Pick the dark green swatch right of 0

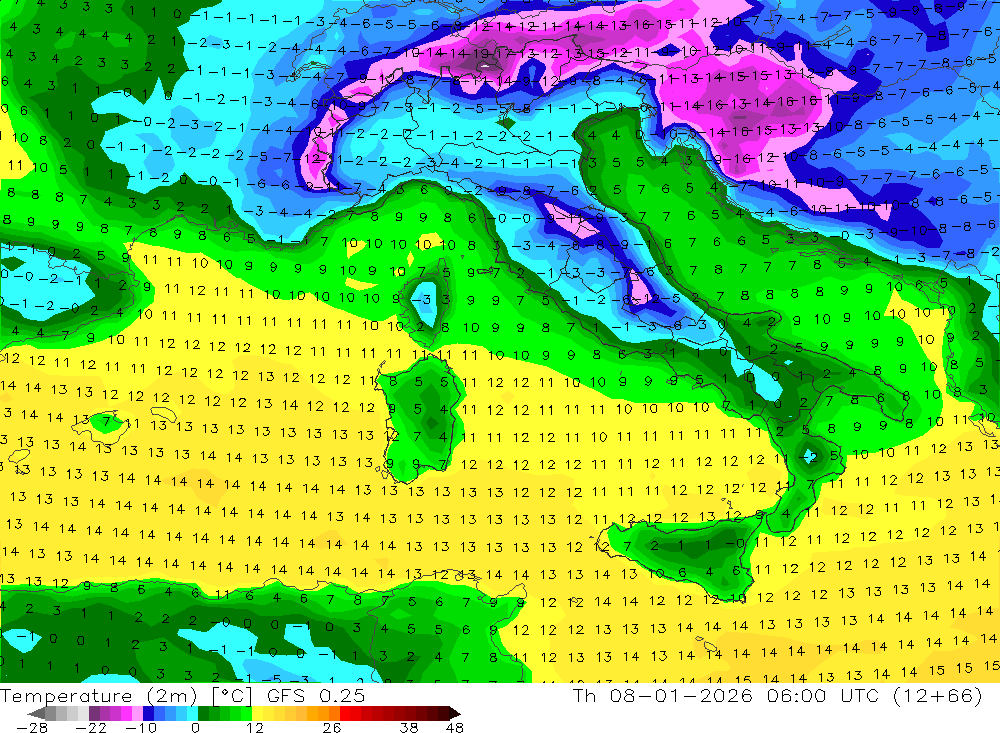pyautogui.click(x=203, y=713)
